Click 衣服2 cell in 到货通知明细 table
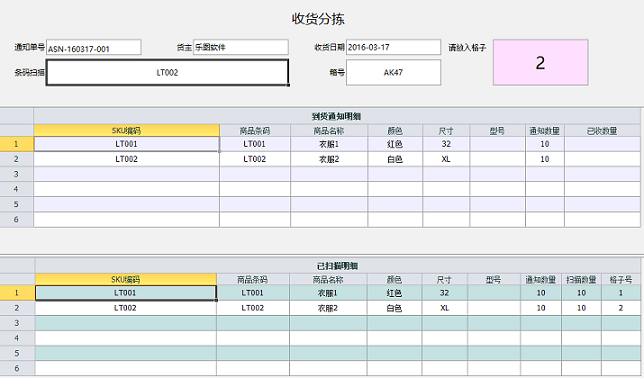The width and height of the screenshot is (644, 378). pyautogui.click(x=329, y=159)
